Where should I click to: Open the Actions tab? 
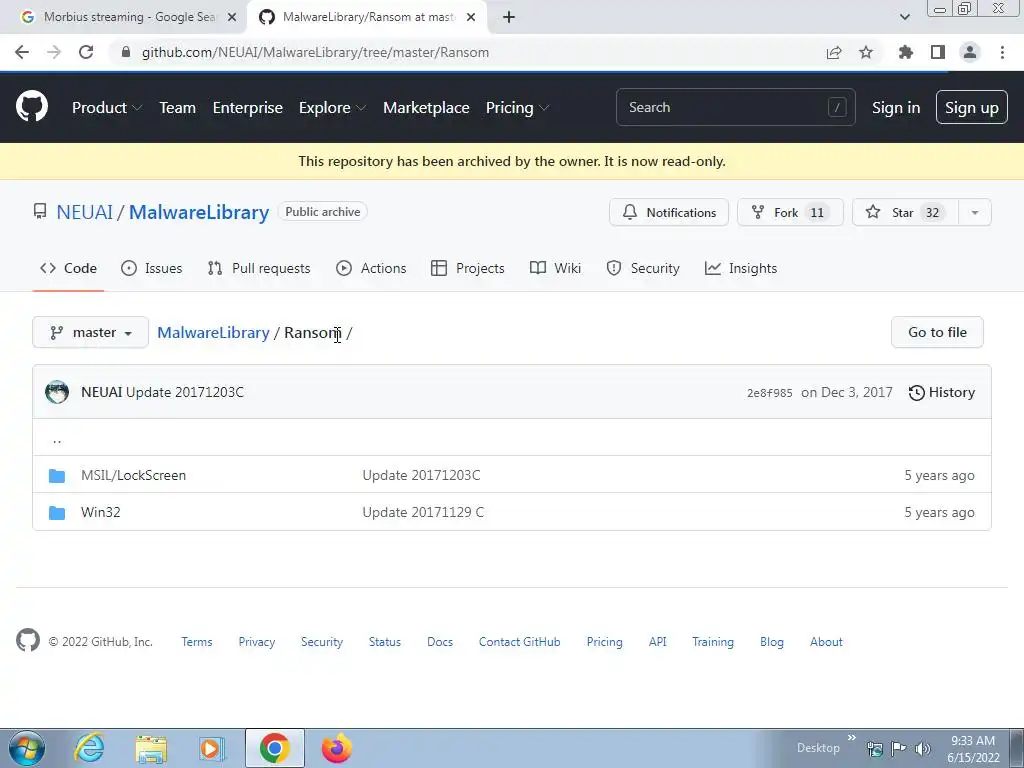371,268
